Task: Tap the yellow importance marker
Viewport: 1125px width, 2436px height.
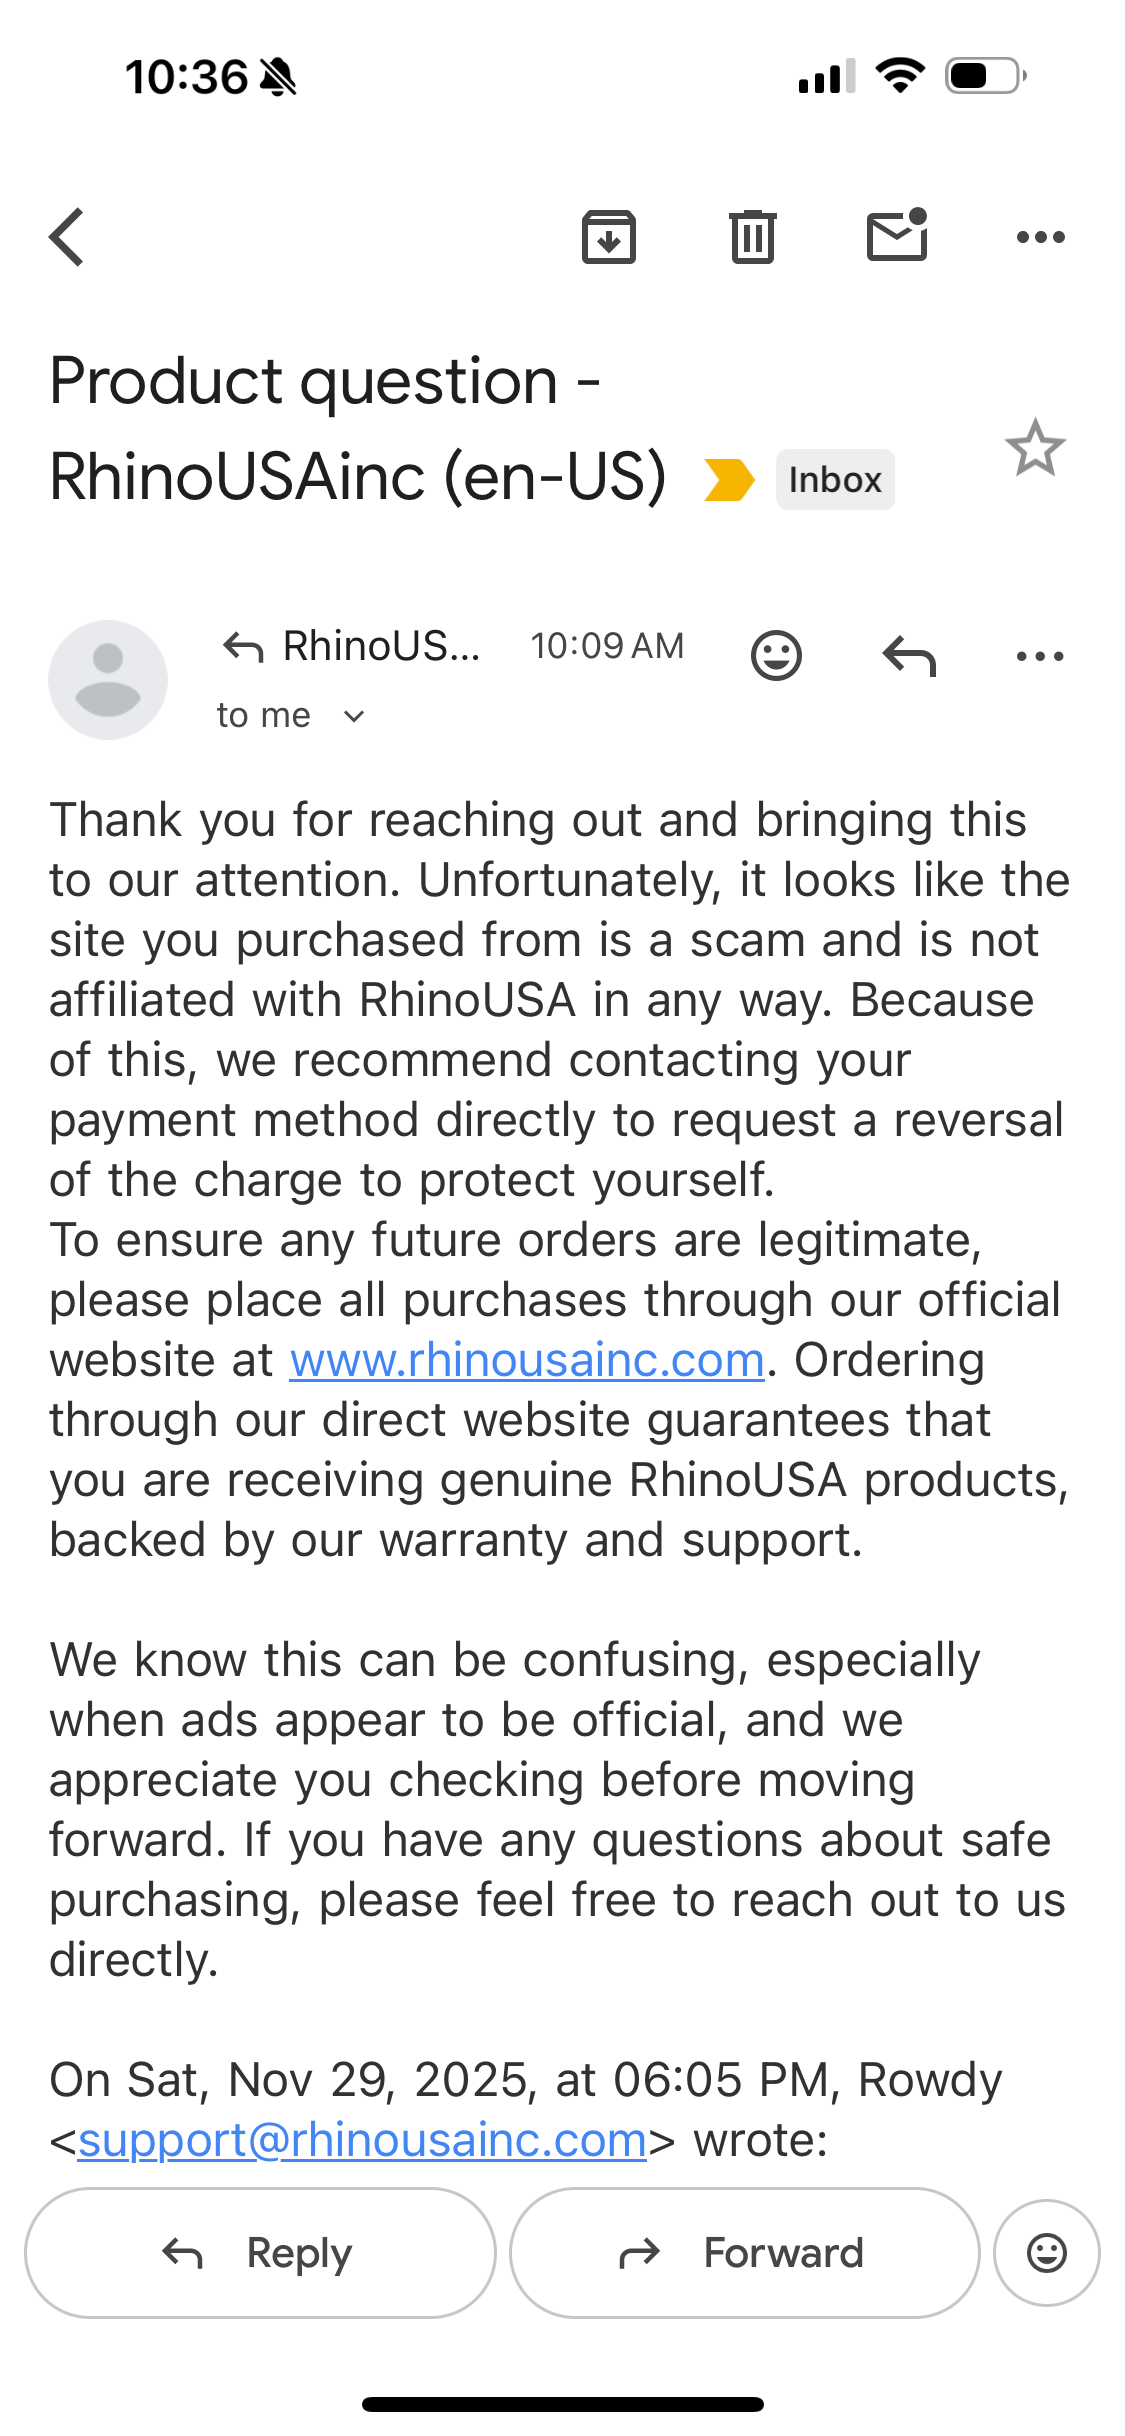Action: (728, 479)
